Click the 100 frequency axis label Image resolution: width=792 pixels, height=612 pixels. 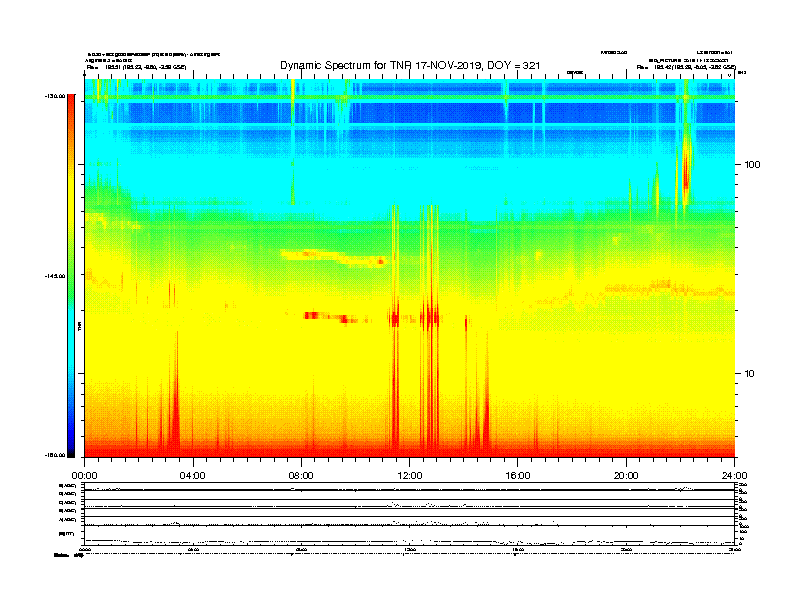752,165
